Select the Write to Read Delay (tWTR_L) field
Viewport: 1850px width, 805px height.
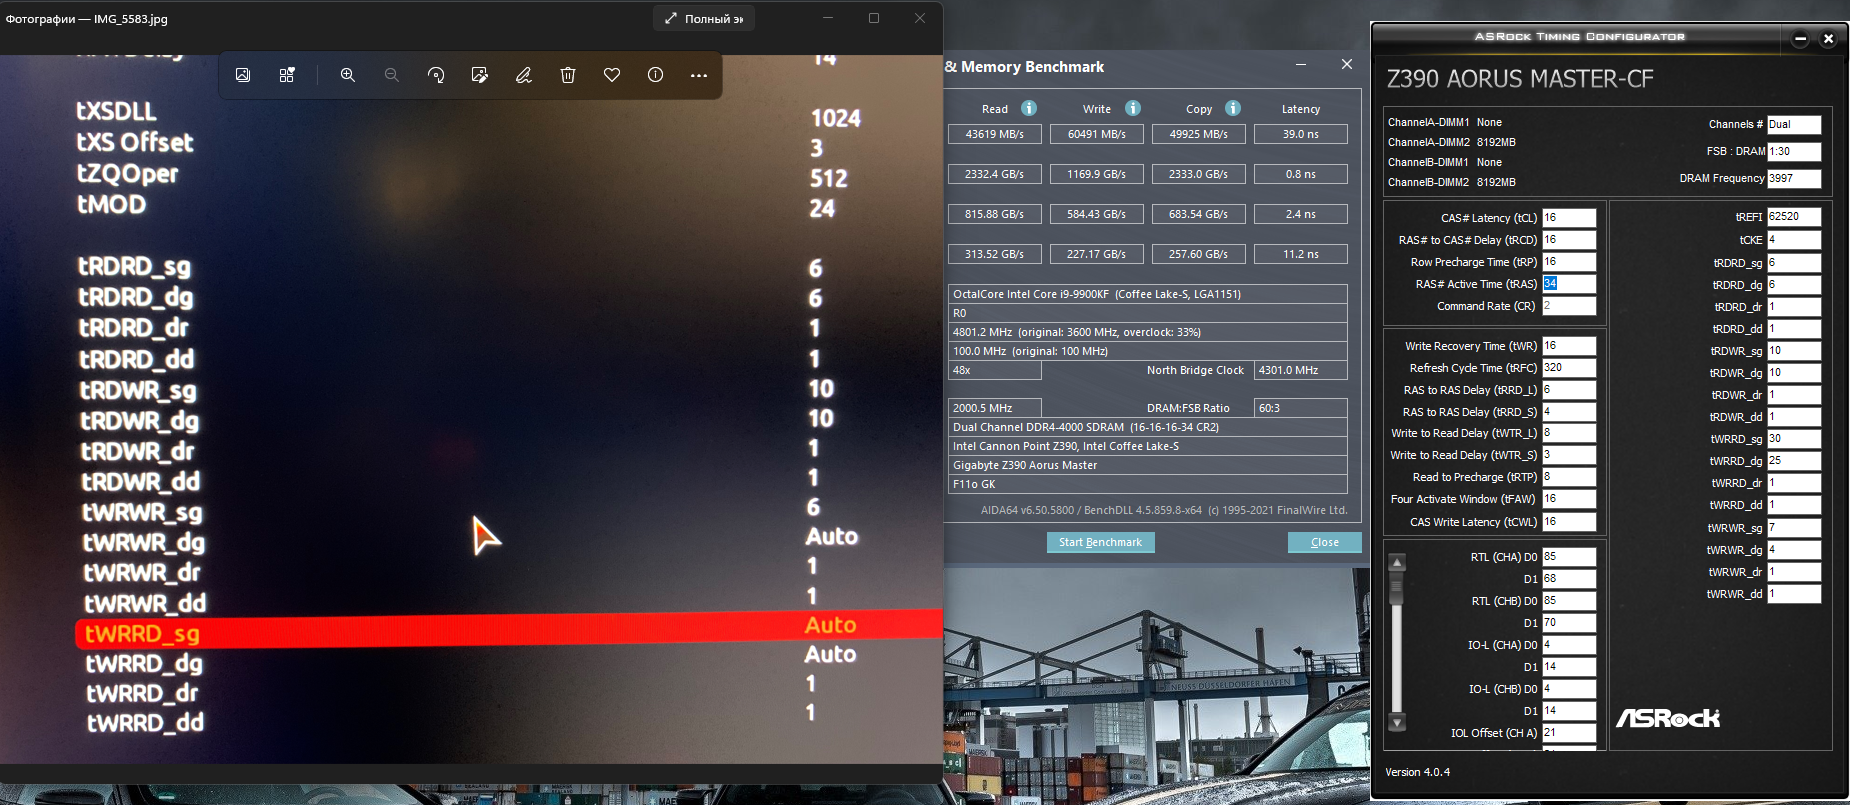1569,433
